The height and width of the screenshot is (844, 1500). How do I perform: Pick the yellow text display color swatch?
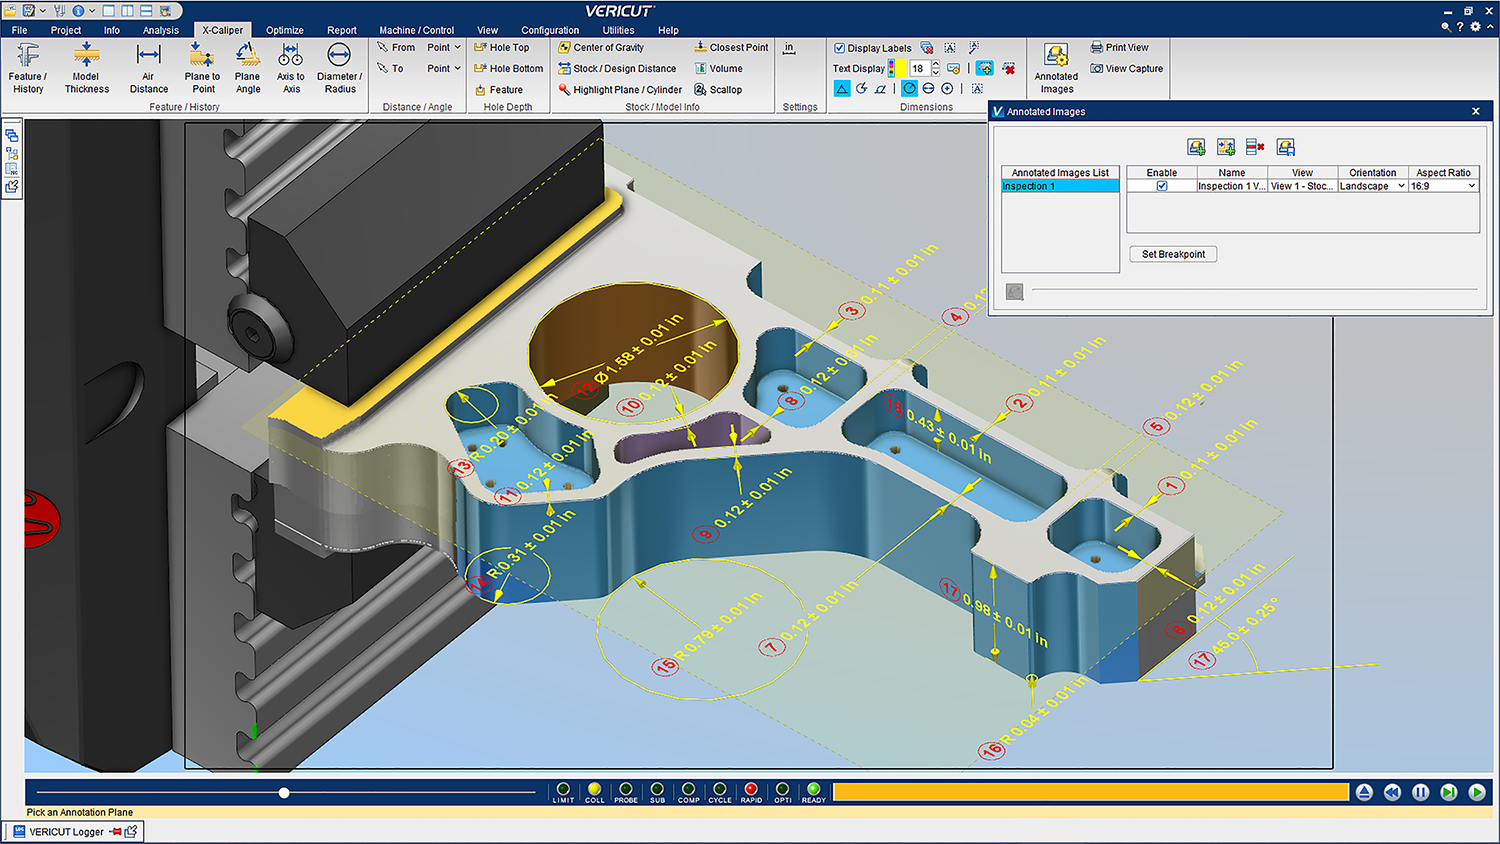pyautogui.click(x=900, y=69)
